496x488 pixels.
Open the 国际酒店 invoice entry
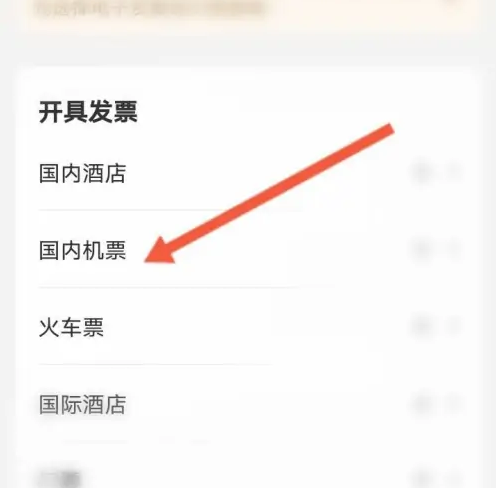click(82, 404)
